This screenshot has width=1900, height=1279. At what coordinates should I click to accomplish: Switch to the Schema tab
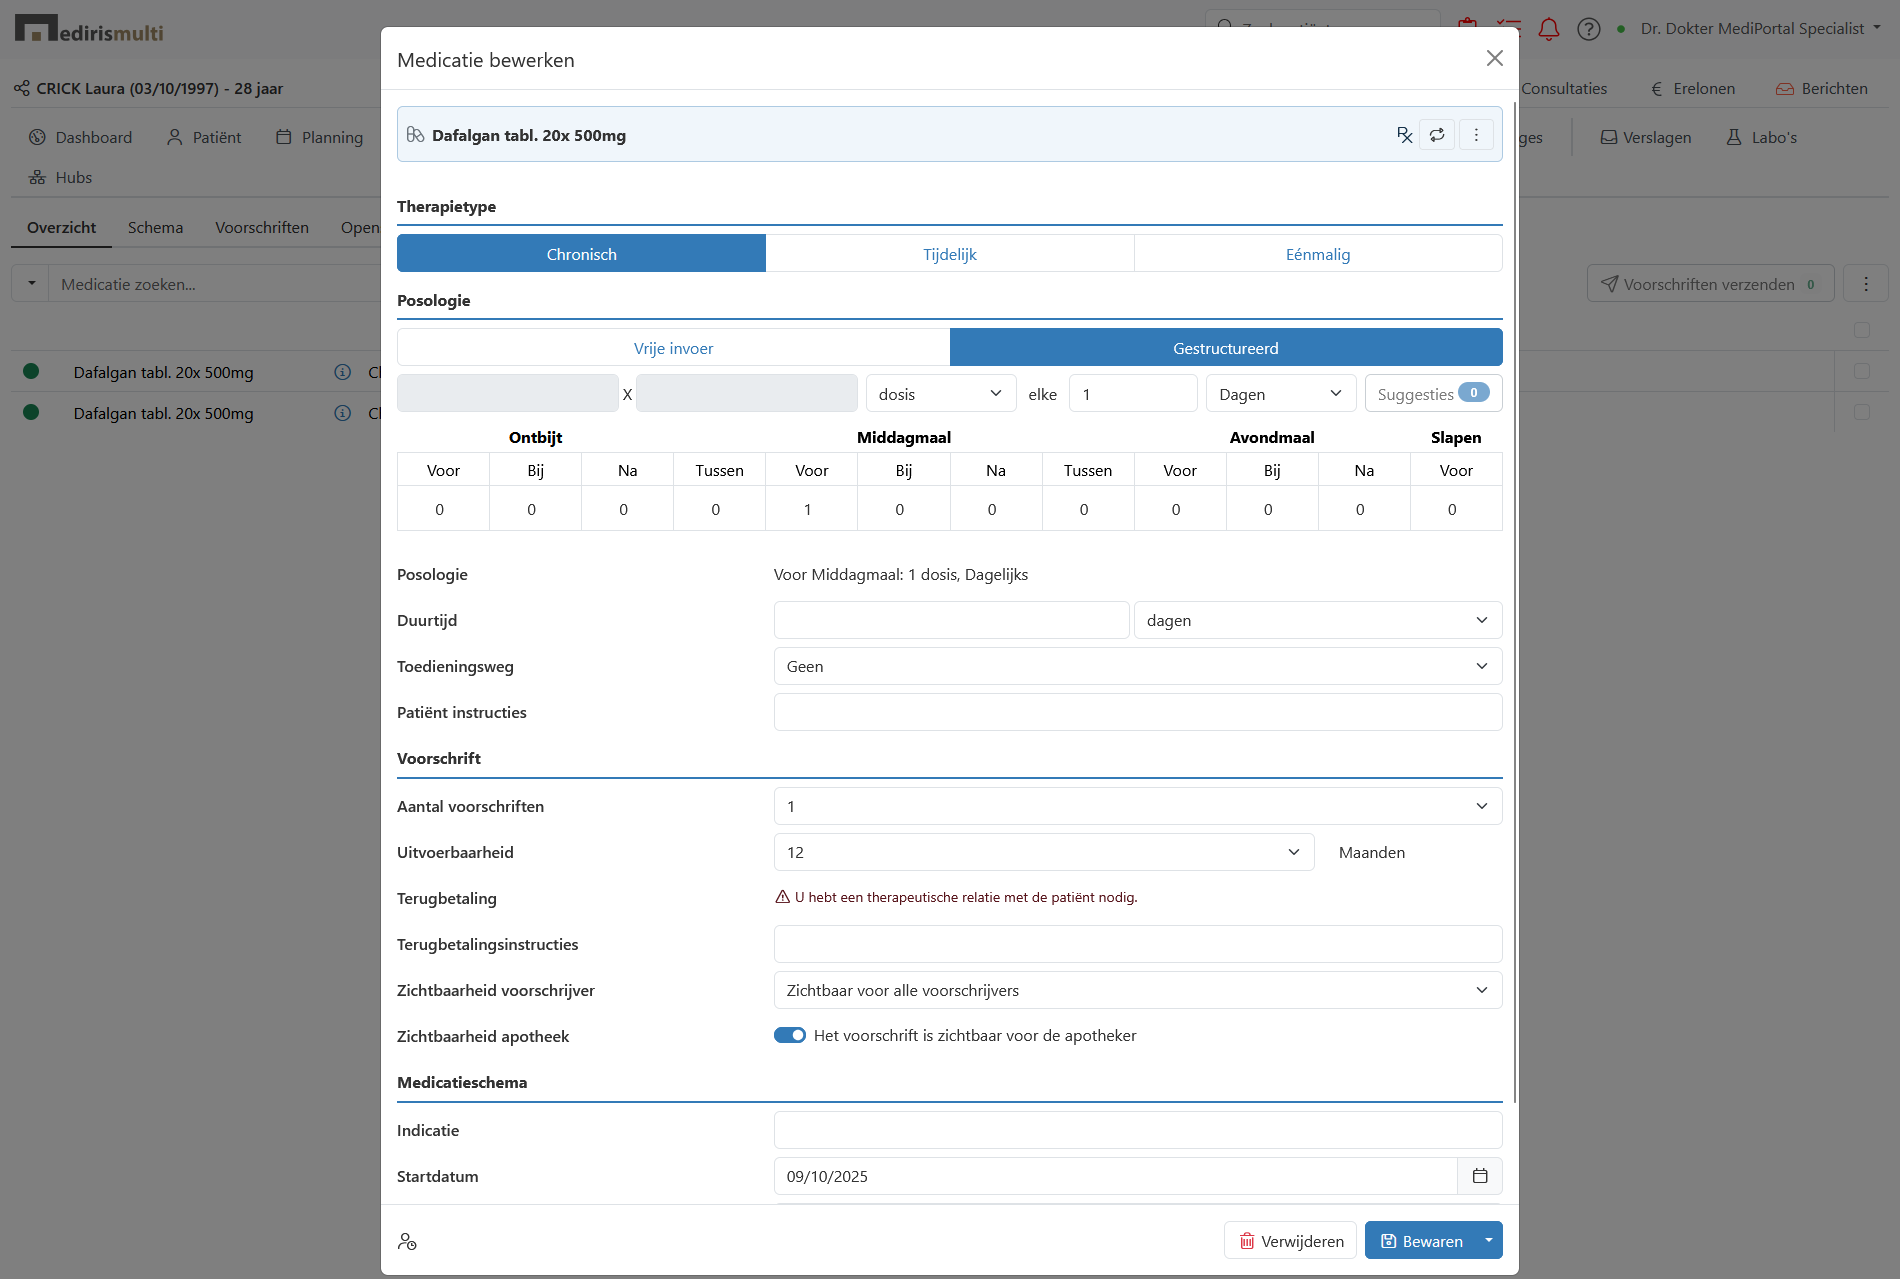tap(155, 227)
